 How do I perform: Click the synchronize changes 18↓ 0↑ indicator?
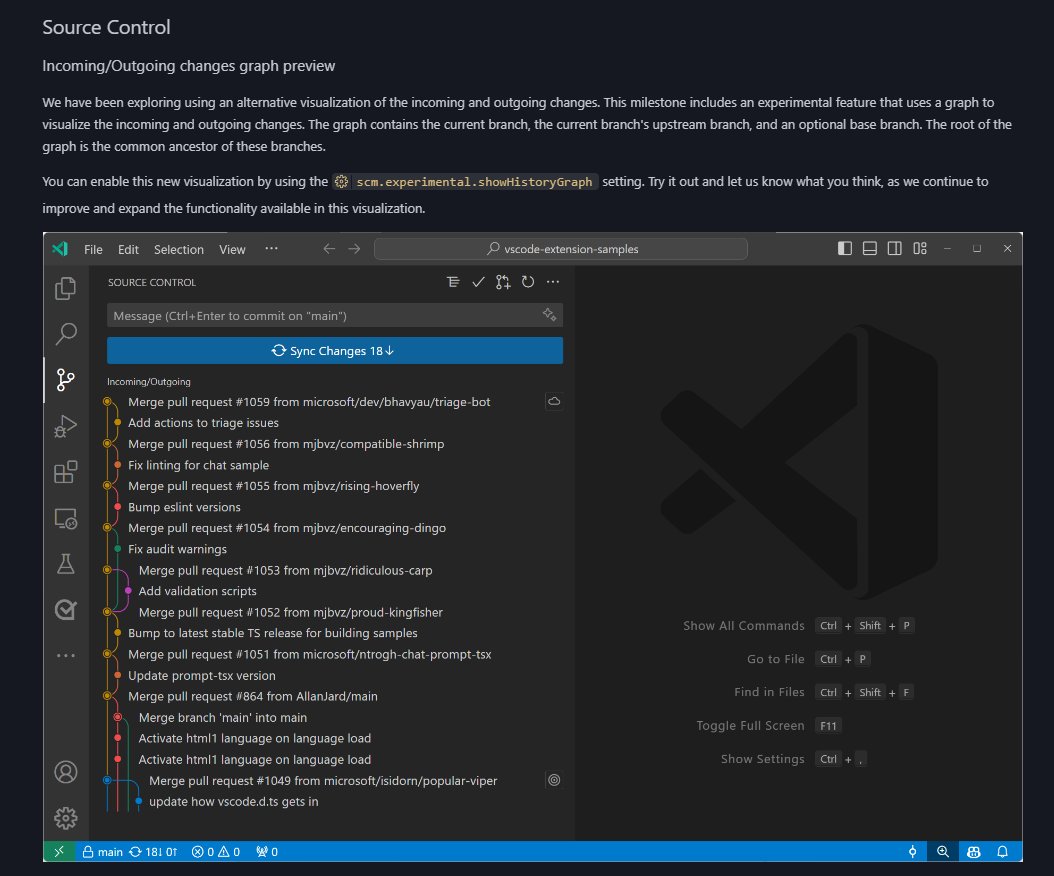(153, 852)
